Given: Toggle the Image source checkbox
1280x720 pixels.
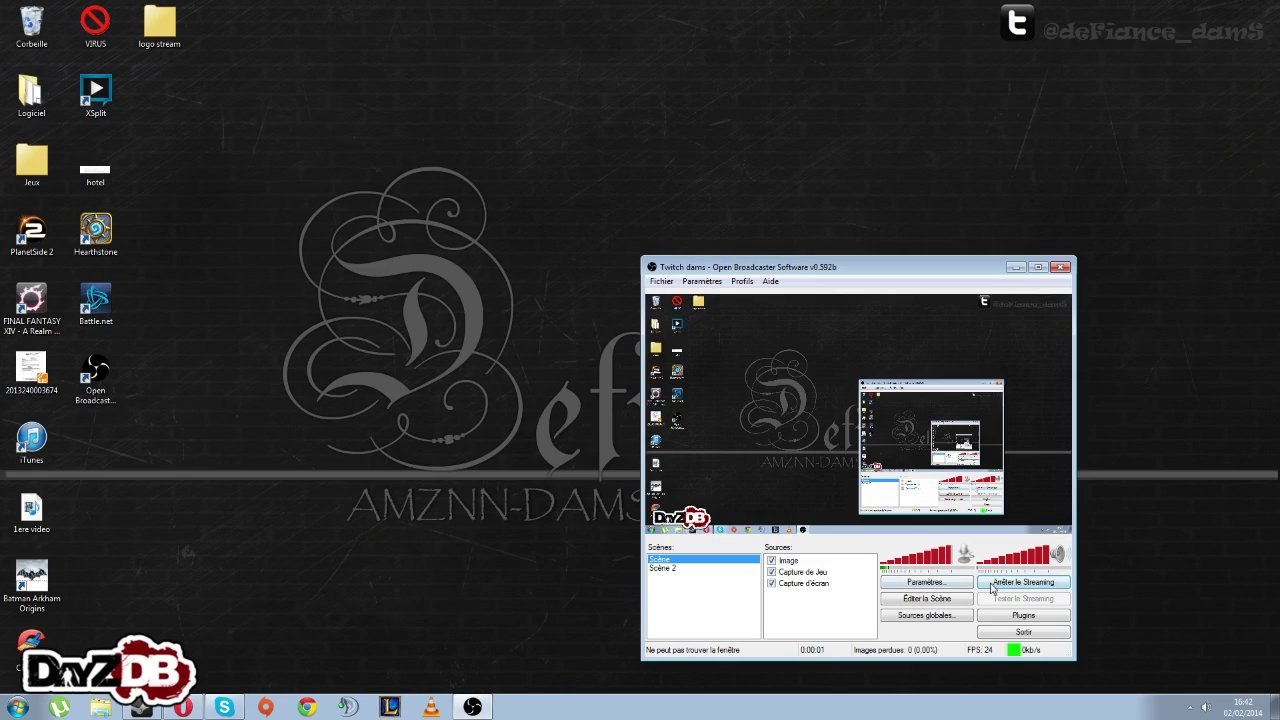Looking at the screenshot, I should (771, 561).
